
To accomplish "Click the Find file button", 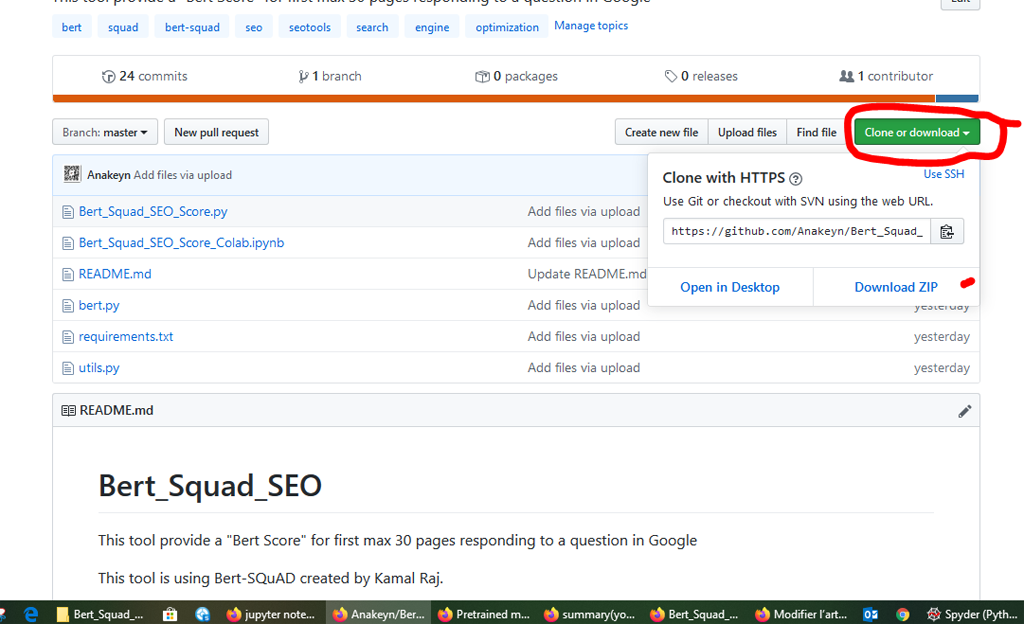I will tap(816, 133).
